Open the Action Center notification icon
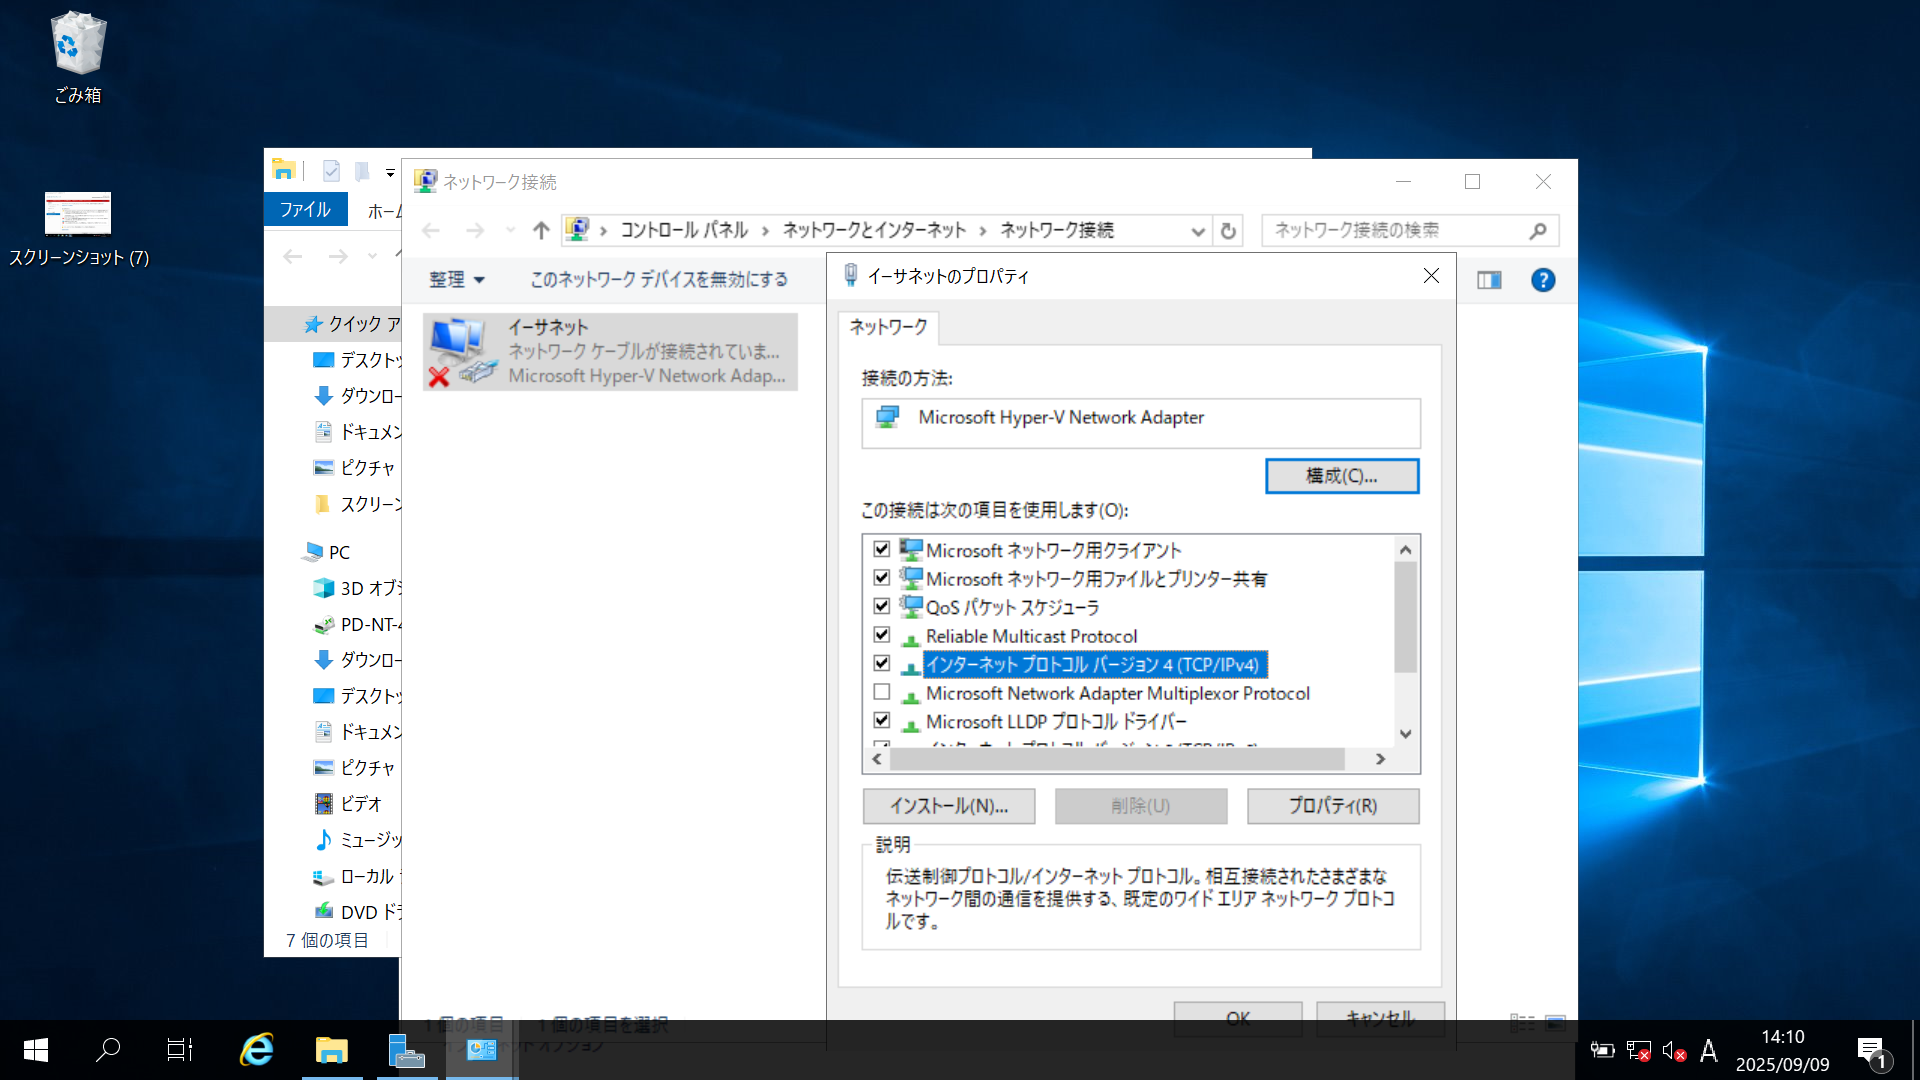Image resolution: width=1920 pixels, height=1080 pixels. coord(1871,1050)
